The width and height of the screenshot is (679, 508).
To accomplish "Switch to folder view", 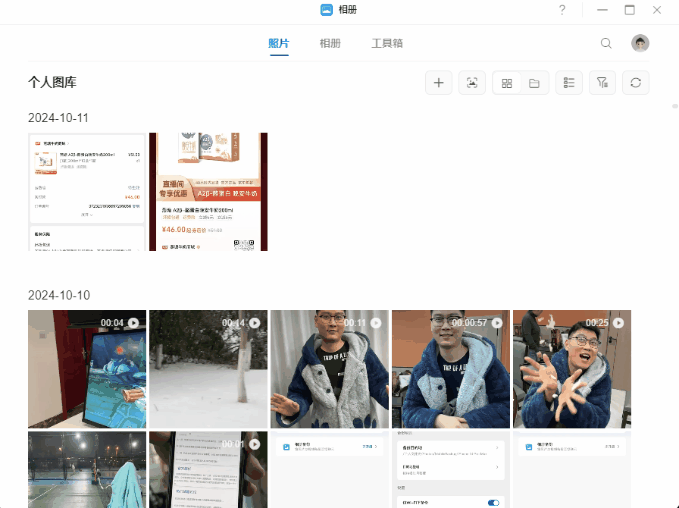I will [x=534, y=83].
